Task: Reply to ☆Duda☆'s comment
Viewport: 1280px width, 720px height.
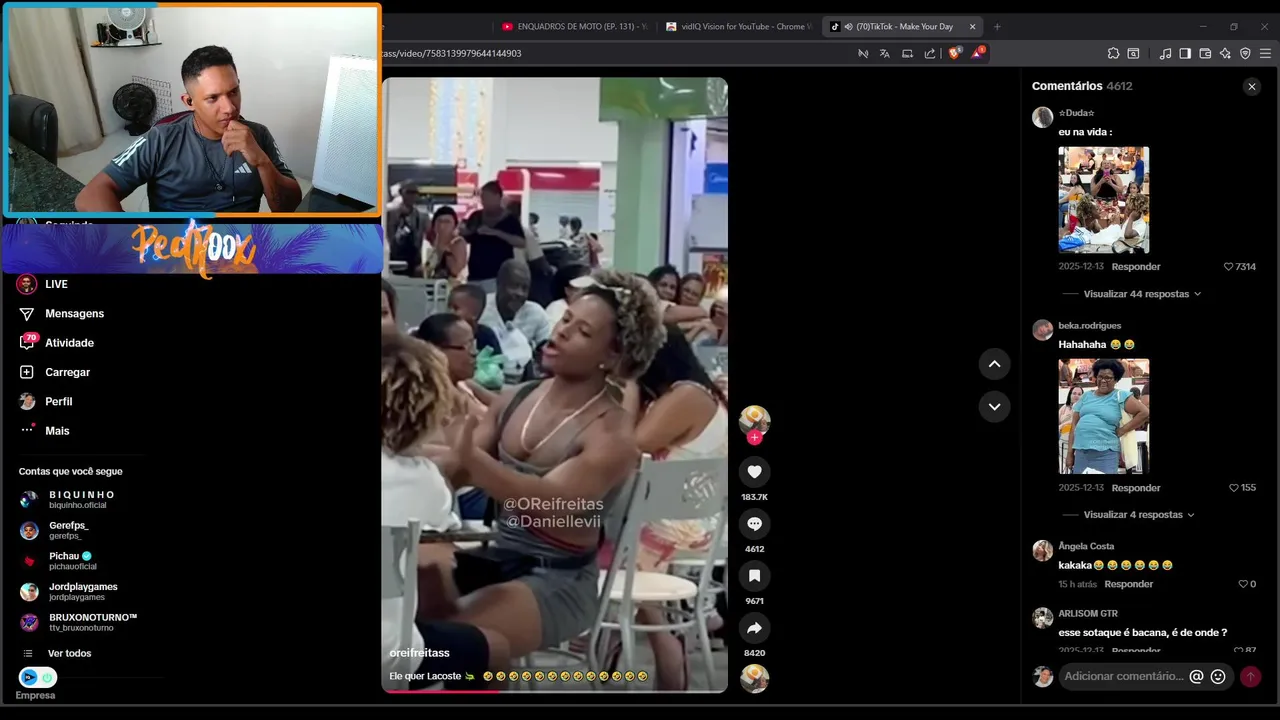Action: [1136, 267]
